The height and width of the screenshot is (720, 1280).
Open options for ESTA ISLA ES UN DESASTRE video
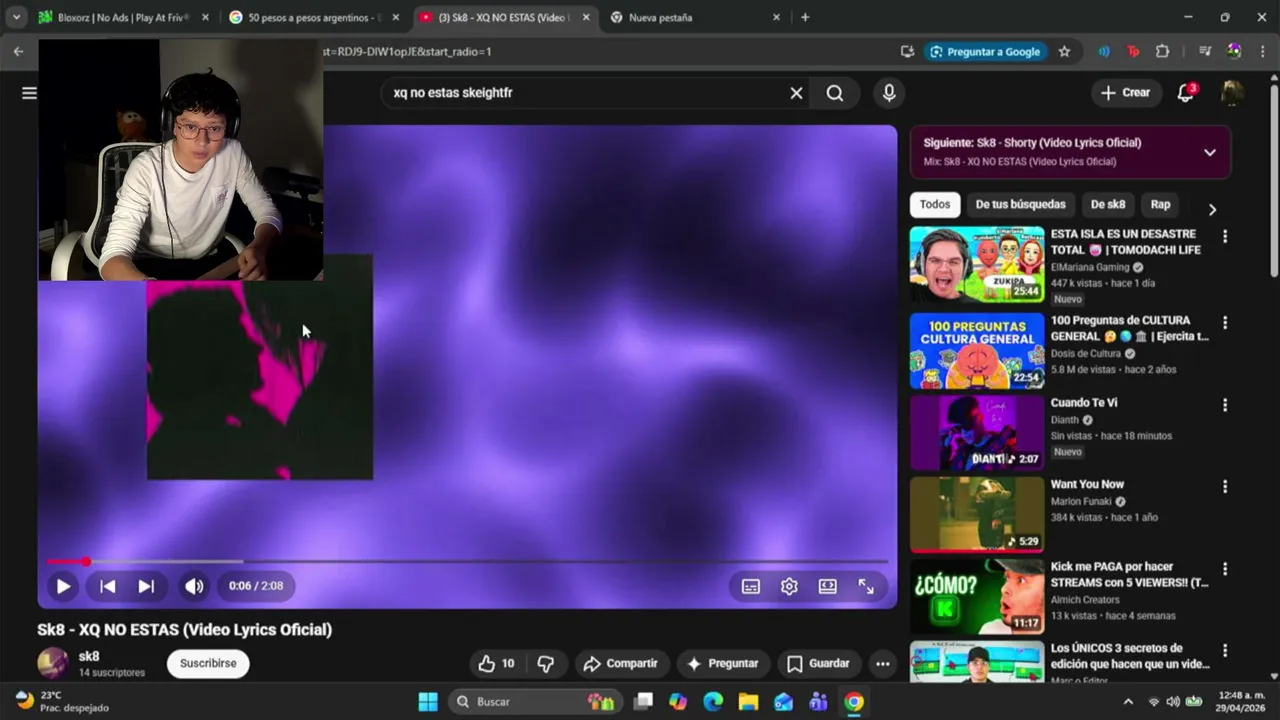1224,237
